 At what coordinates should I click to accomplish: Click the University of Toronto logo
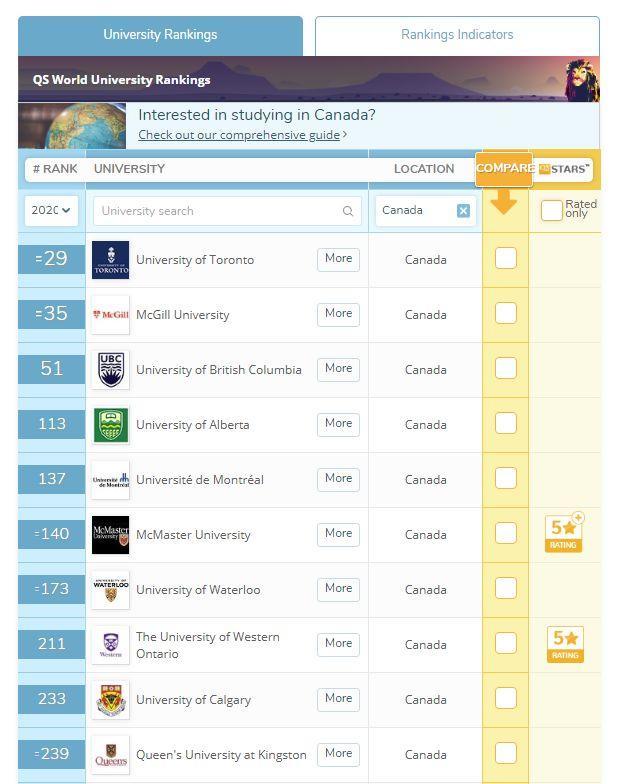click(110, 260)
